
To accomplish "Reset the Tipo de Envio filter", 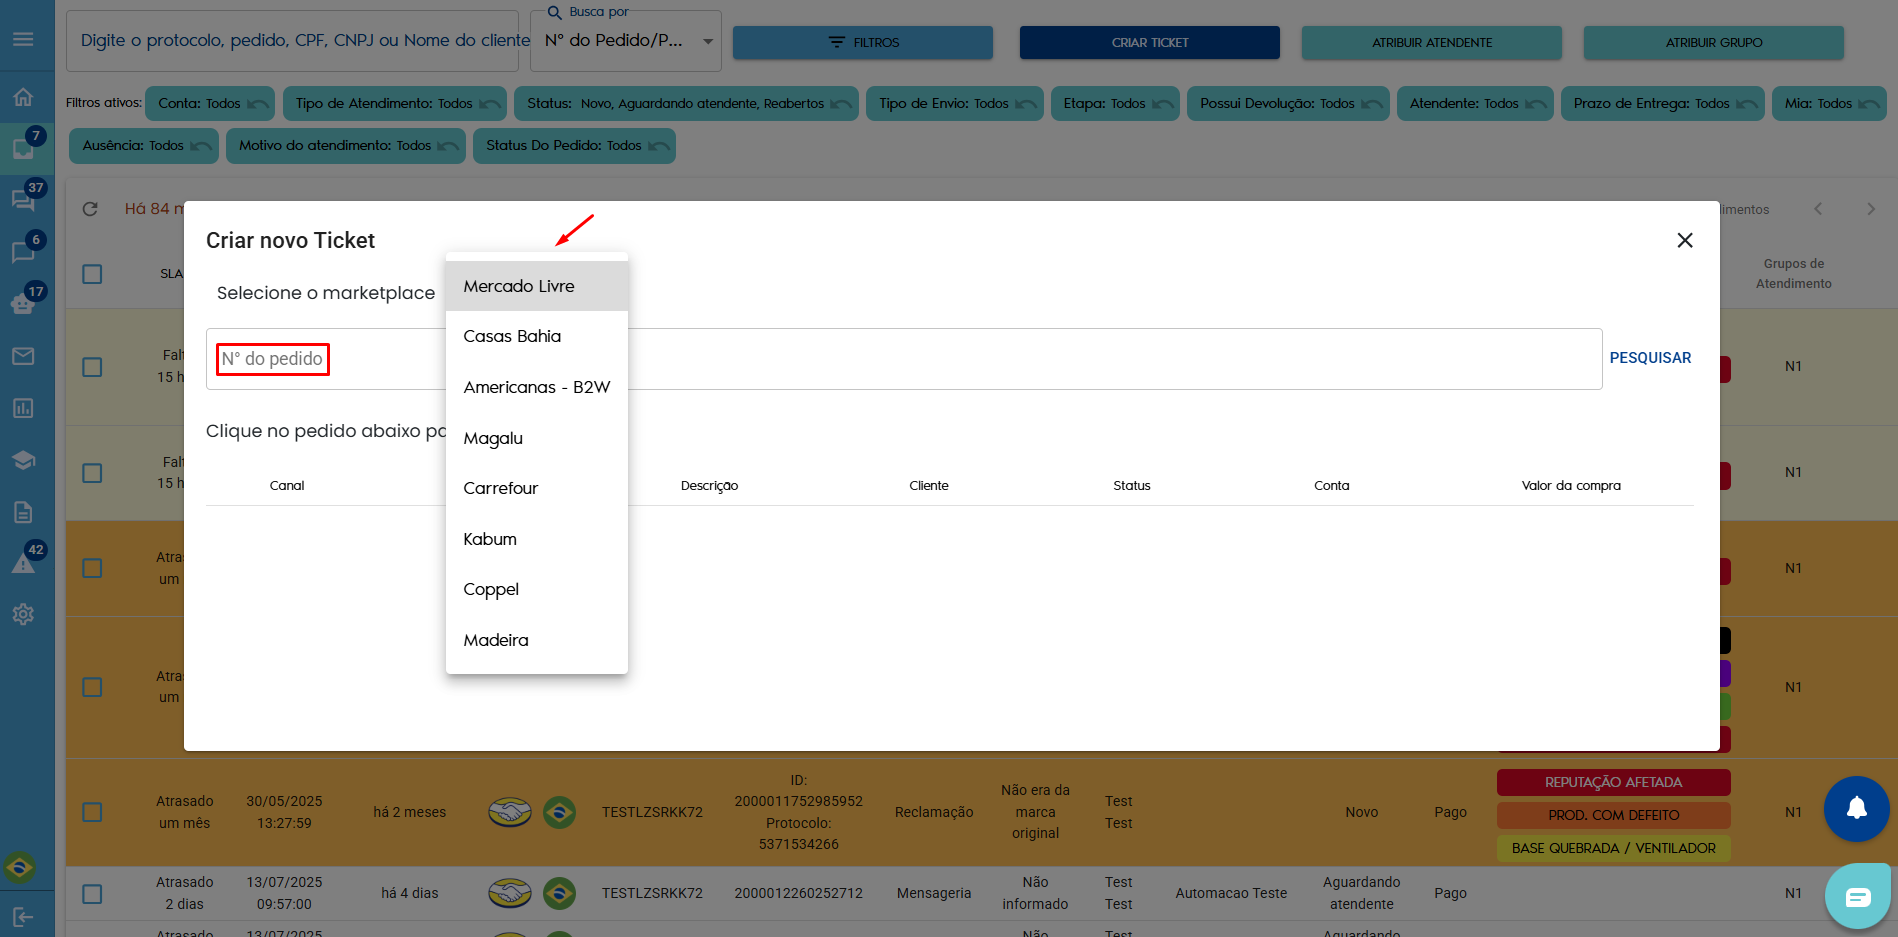I will pos(1026,104).
